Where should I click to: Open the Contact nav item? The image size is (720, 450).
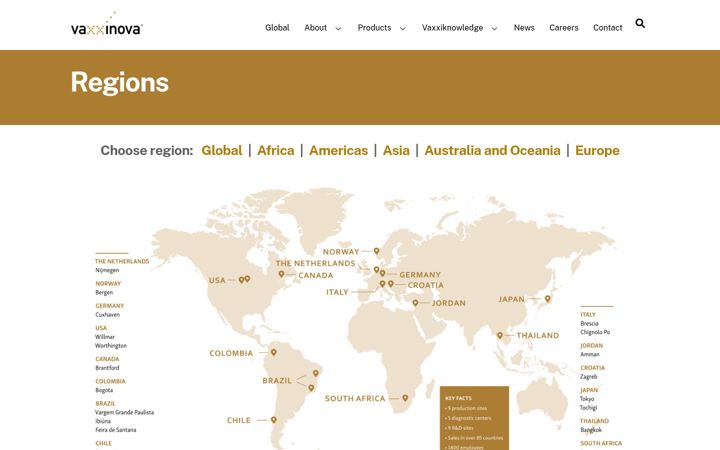[x=608, y=28]
